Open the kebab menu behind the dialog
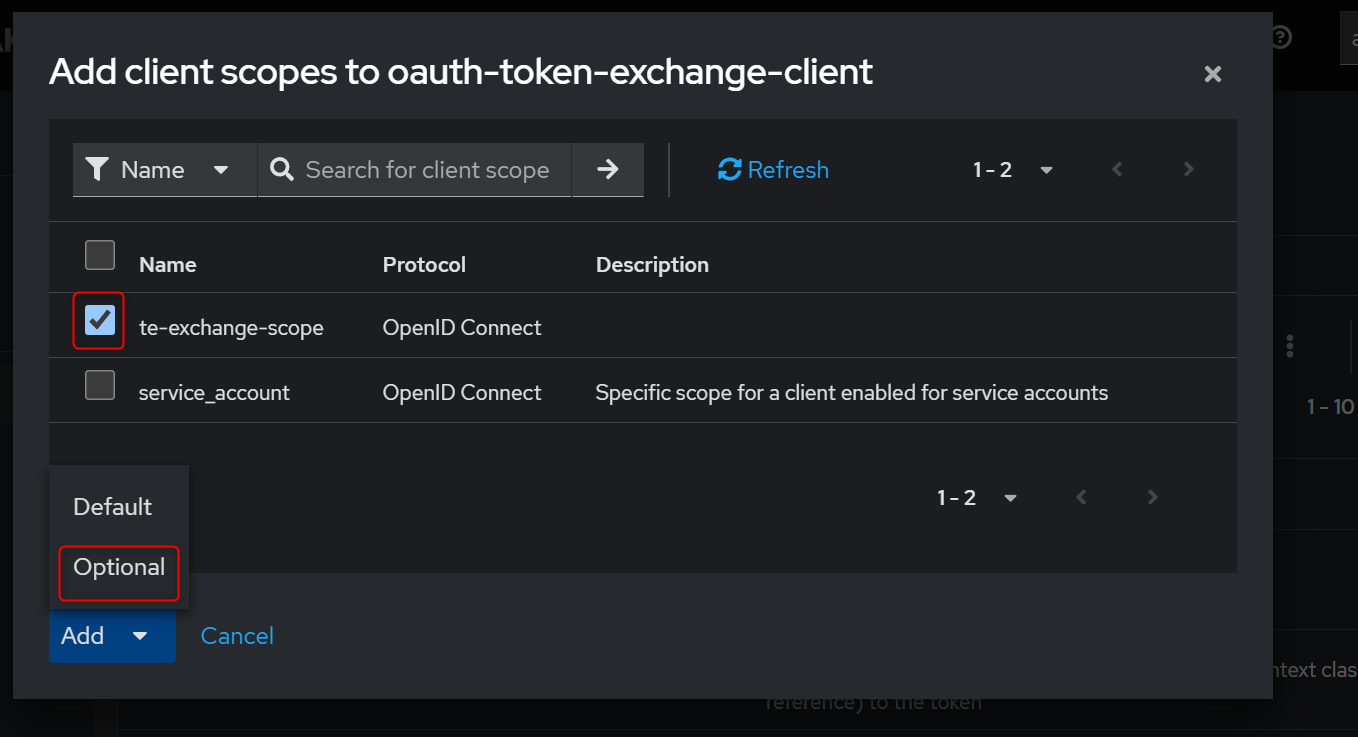 point(1291,346)
